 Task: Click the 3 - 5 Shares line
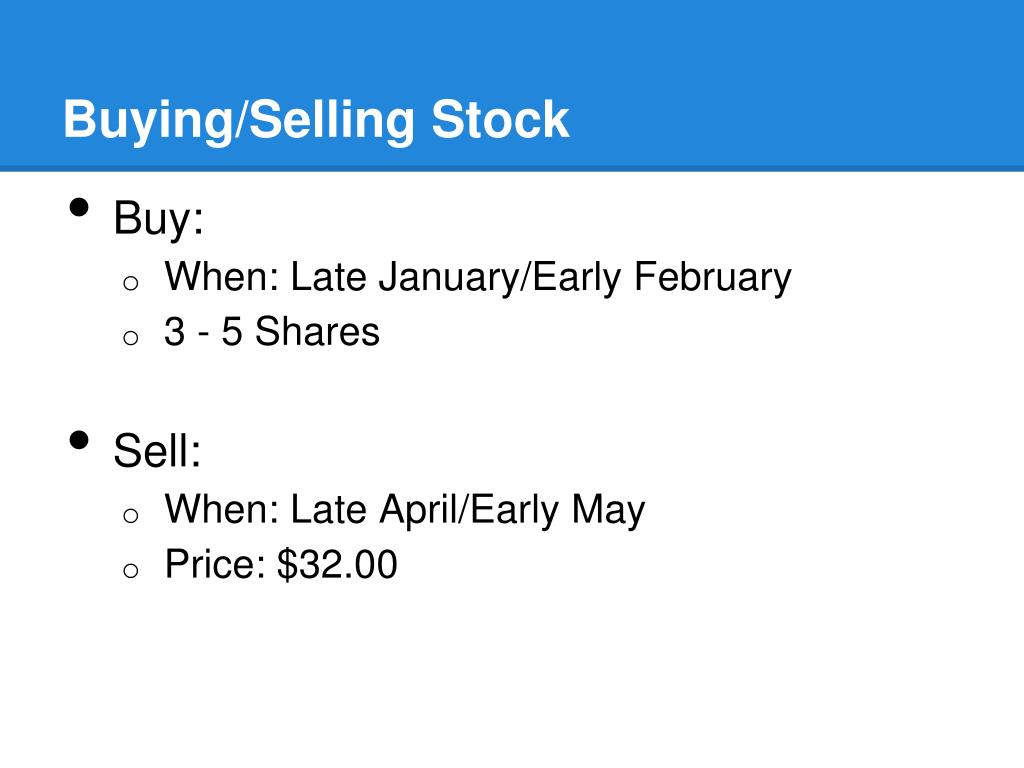point(272,332)
